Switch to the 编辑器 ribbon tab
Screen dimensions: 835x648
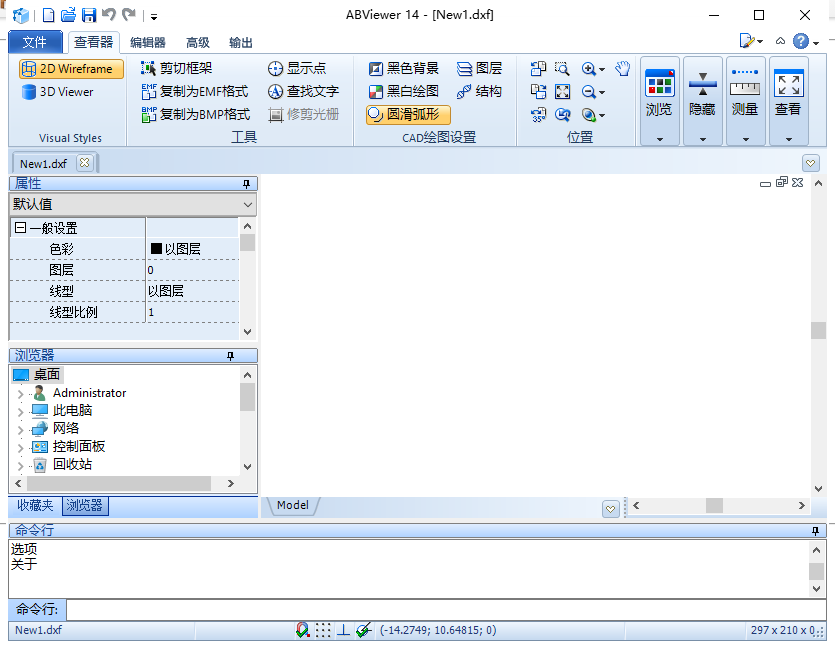(148, 42)
